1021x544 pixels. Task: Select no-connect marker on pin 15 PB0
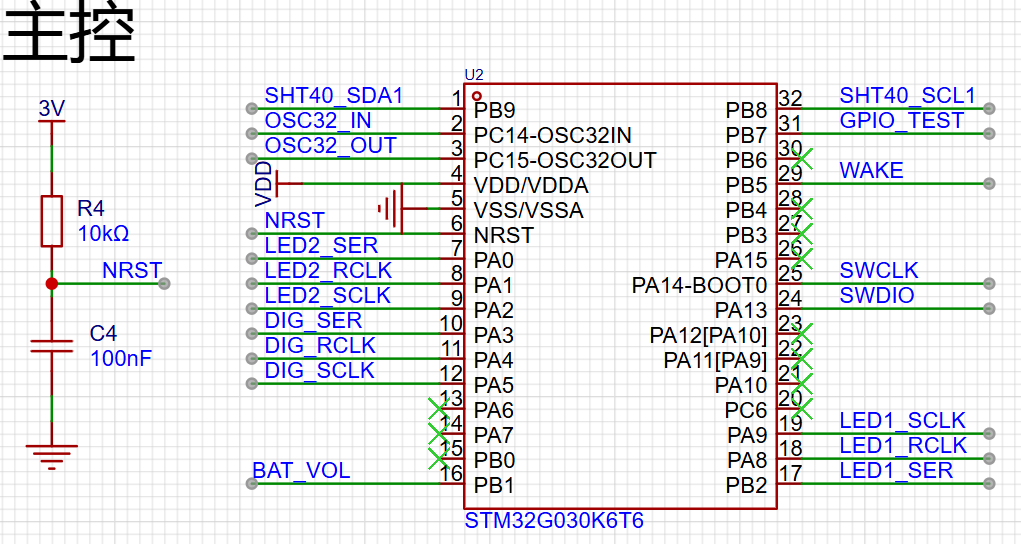pyautogui.click(x=438, y=459)
